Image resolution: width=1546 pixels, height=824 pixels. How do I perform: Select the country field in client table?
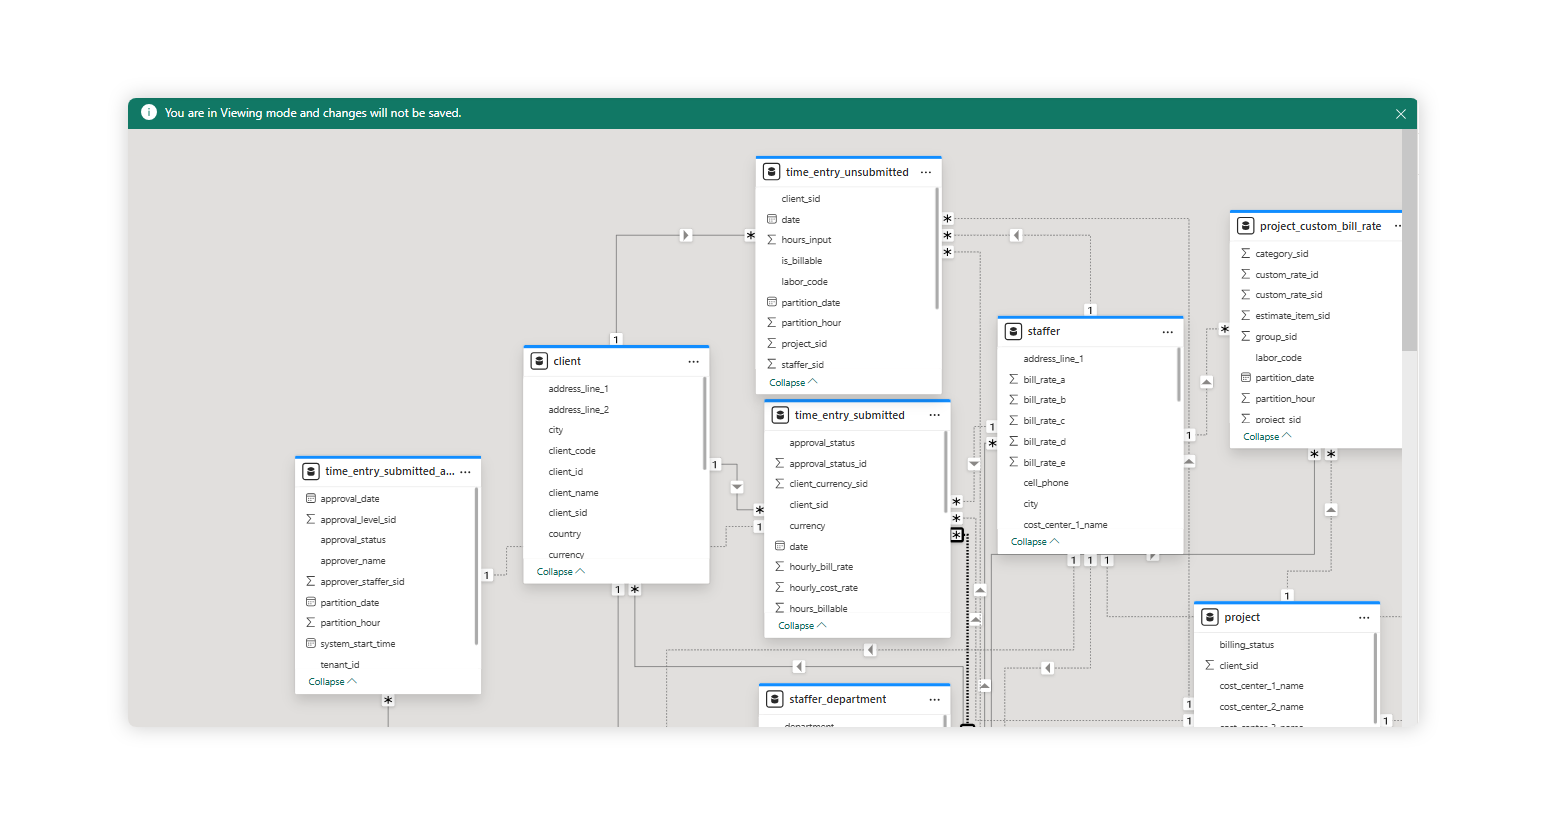(564, 534)
